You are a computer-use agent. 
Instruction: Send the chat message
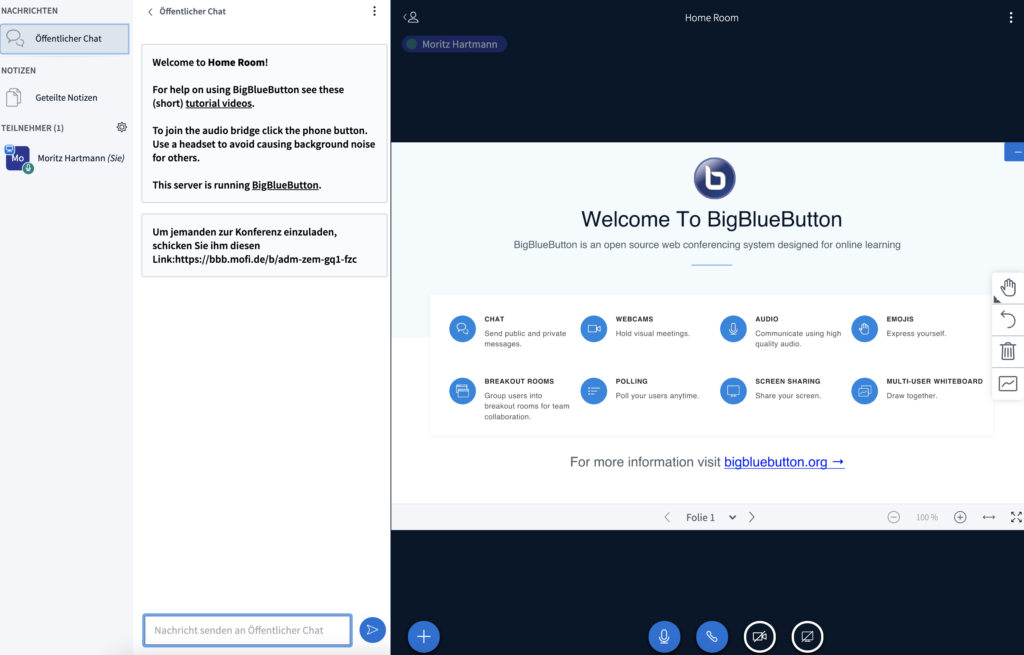tap(372, 630)
